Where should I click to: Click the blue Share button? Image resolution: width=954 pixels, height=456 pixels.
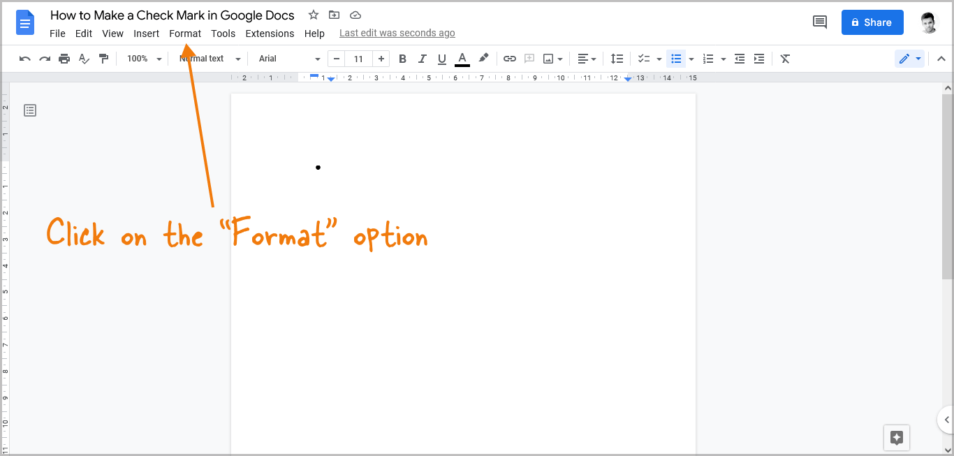tap(872, 23)
